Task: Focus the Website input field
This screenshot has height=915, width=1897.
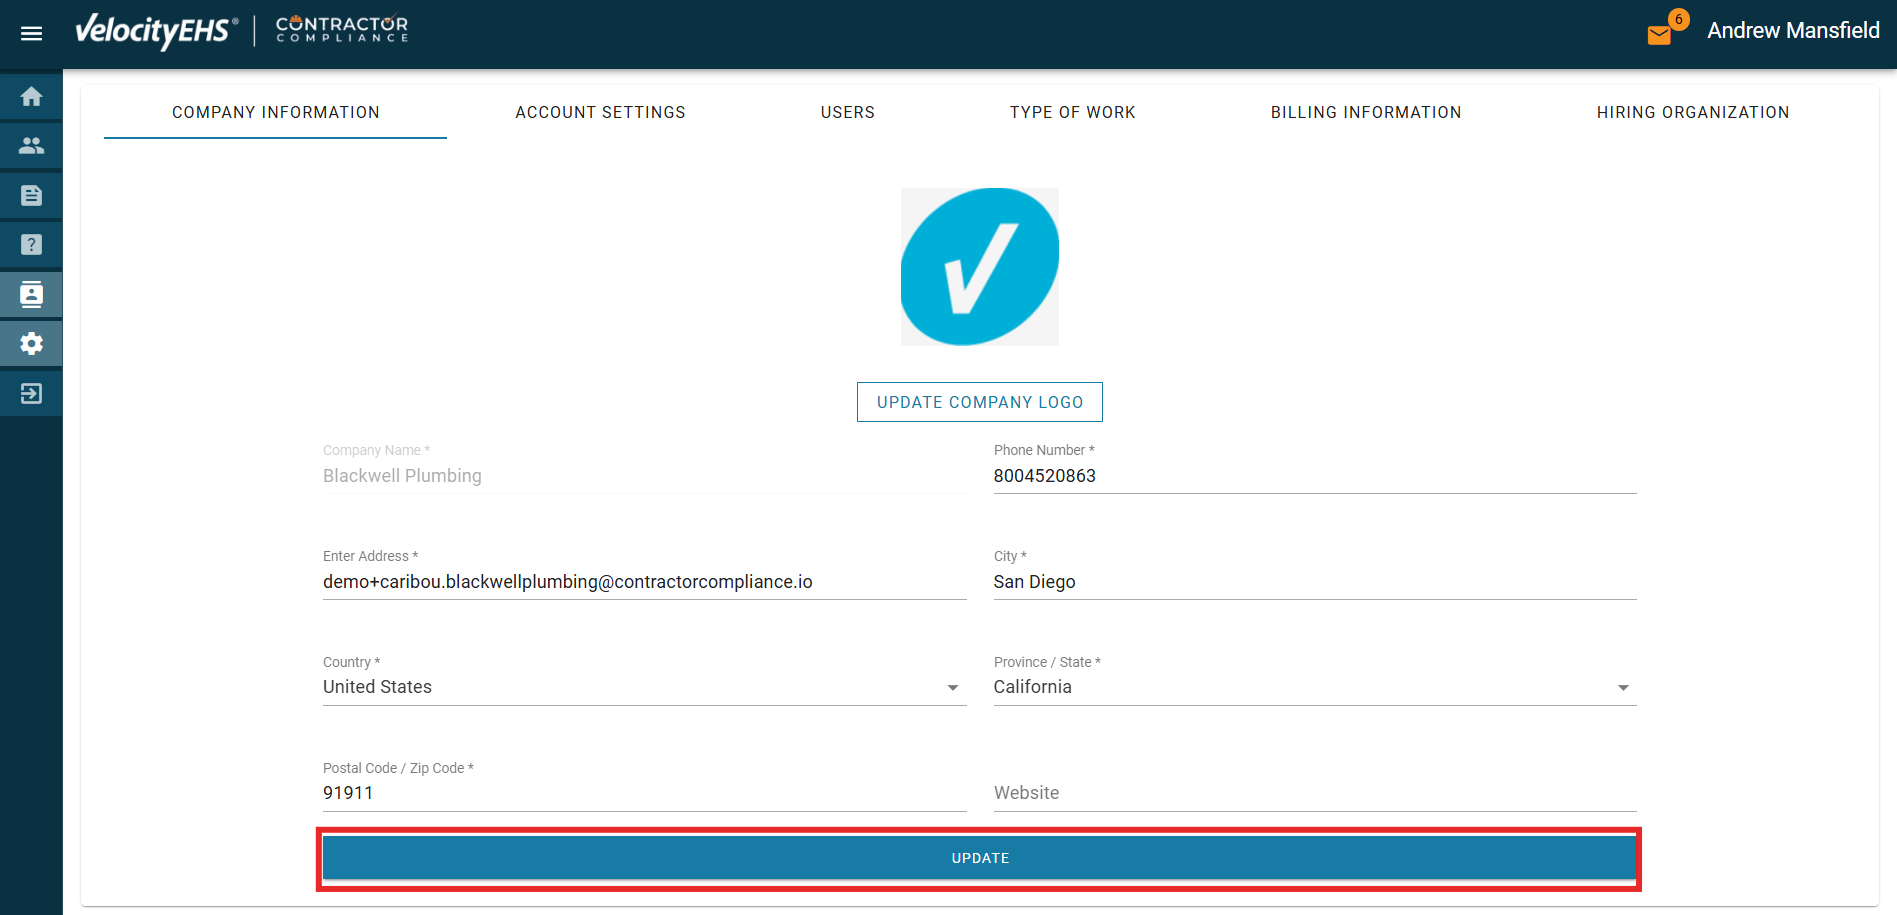Action: pyautogui.click(x=1314, y=793)
